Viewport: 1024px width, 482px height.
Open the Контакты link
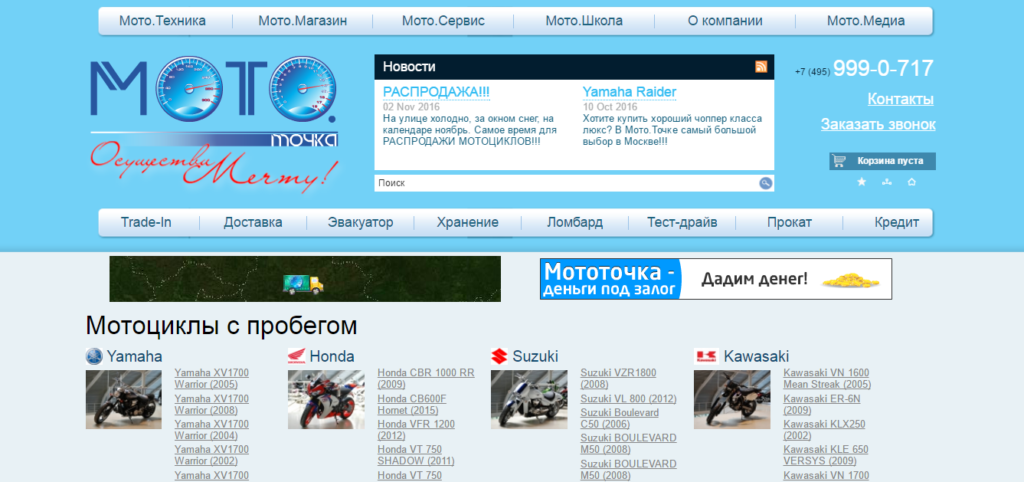click(x=900, y=99)
